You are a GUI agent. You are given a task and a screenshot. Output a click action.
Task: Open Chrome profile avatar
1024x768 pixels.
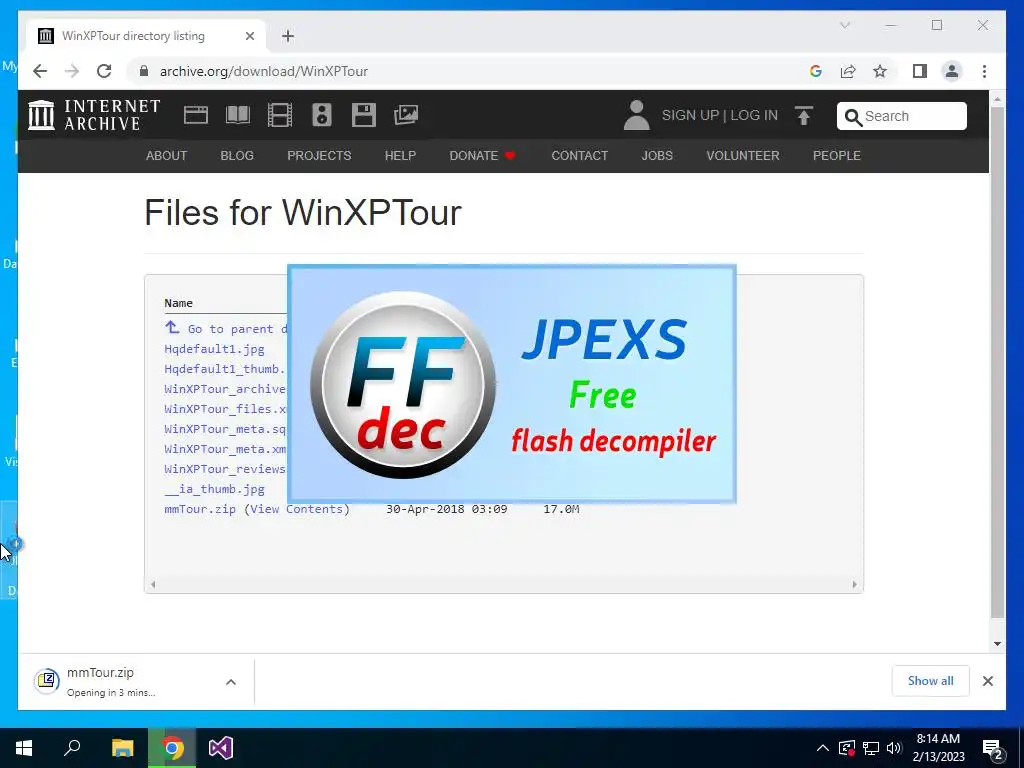click(952, 71)
